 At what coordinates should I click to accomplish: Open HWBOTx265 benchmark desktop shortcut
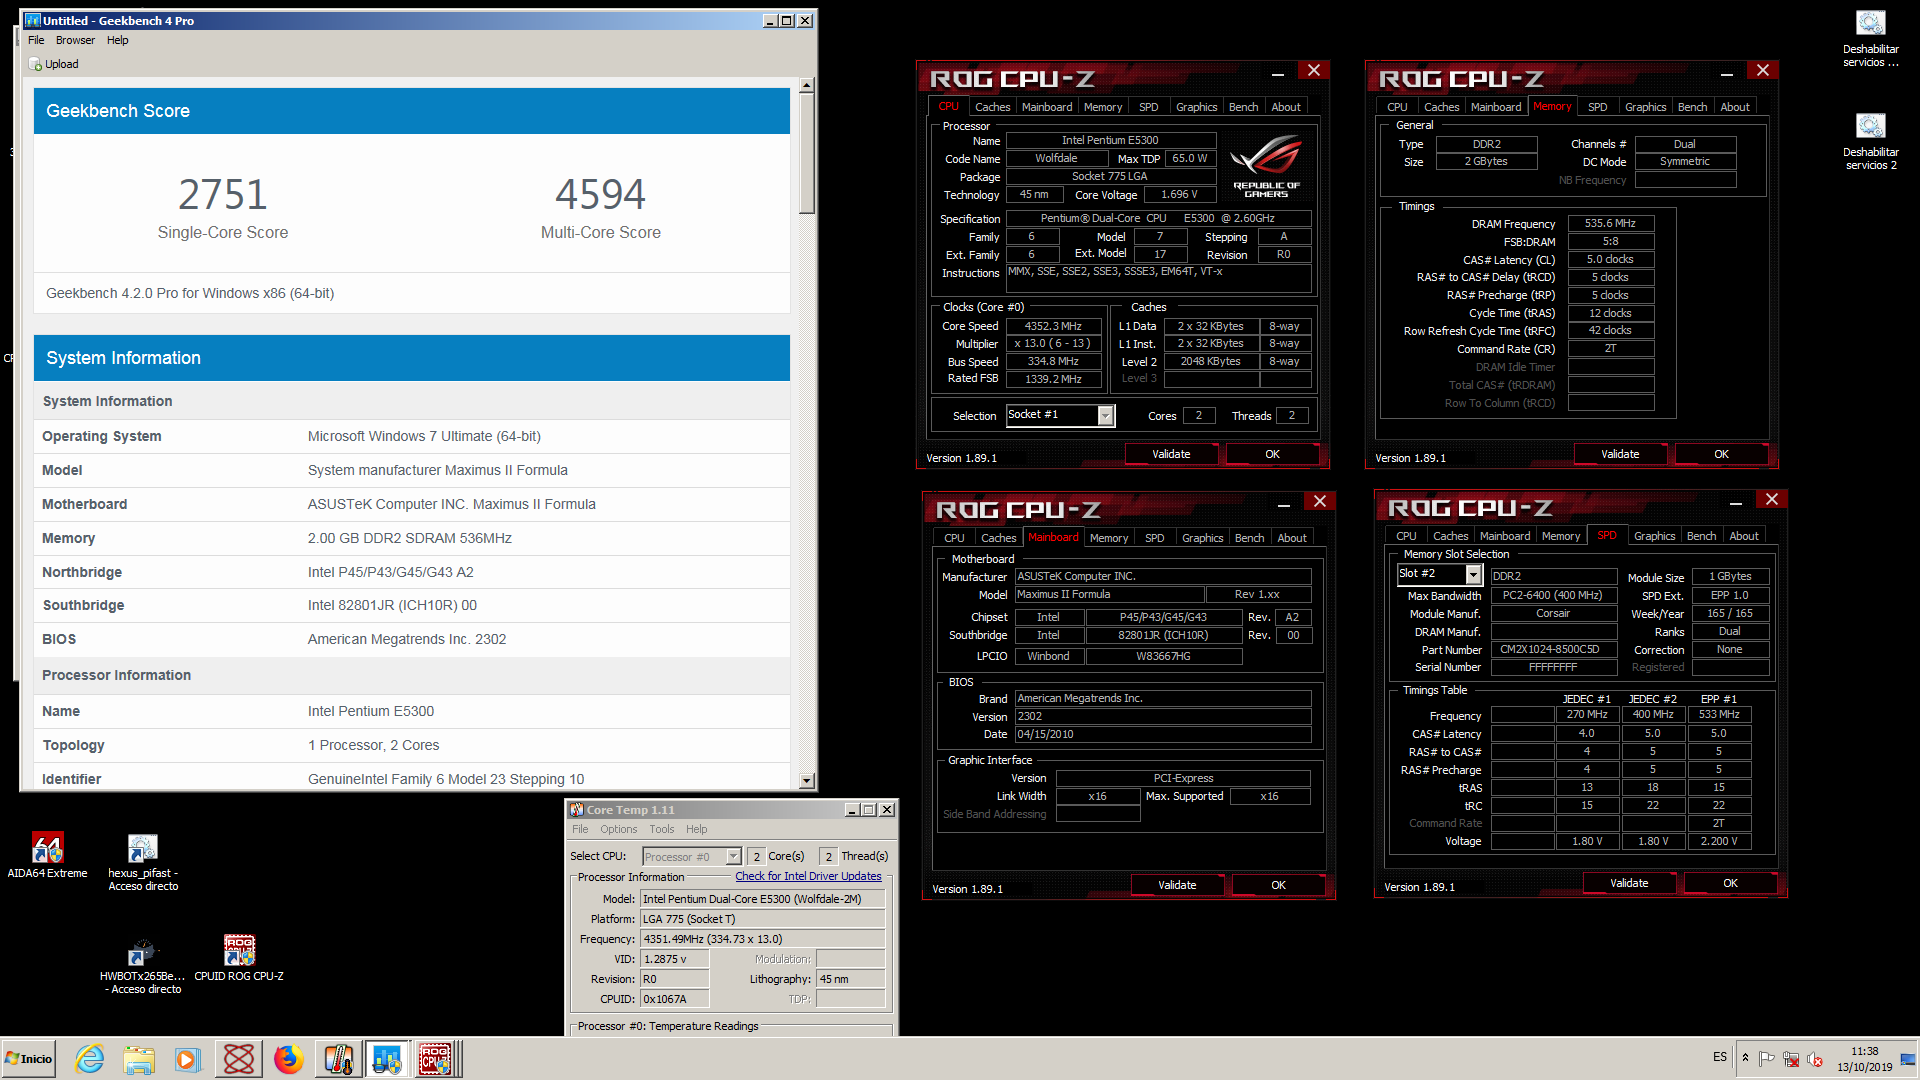143,964
